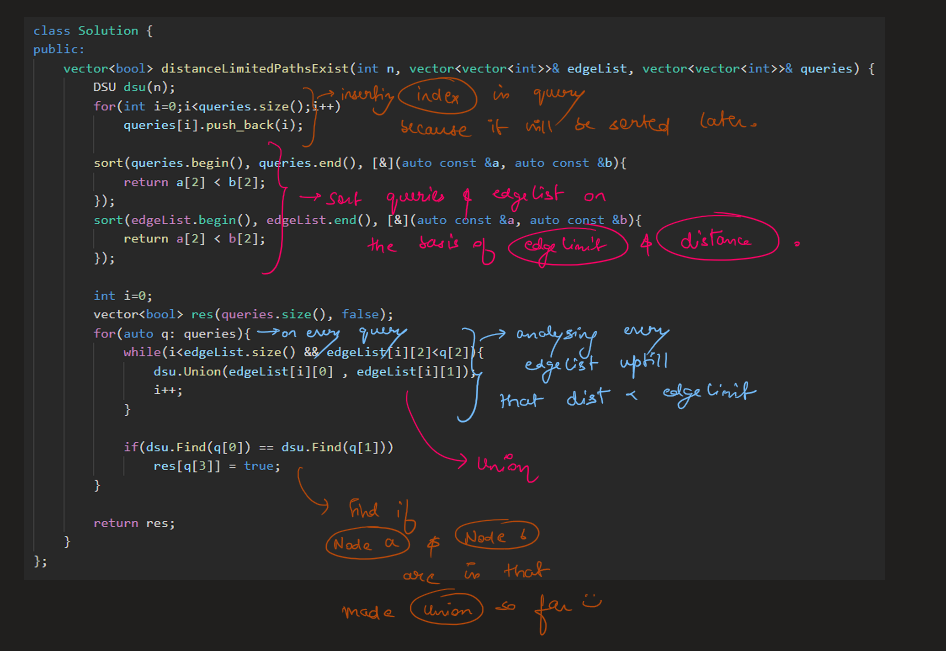
Task: Click the circled 'edge limit' annotation
Action: (567, 246)
